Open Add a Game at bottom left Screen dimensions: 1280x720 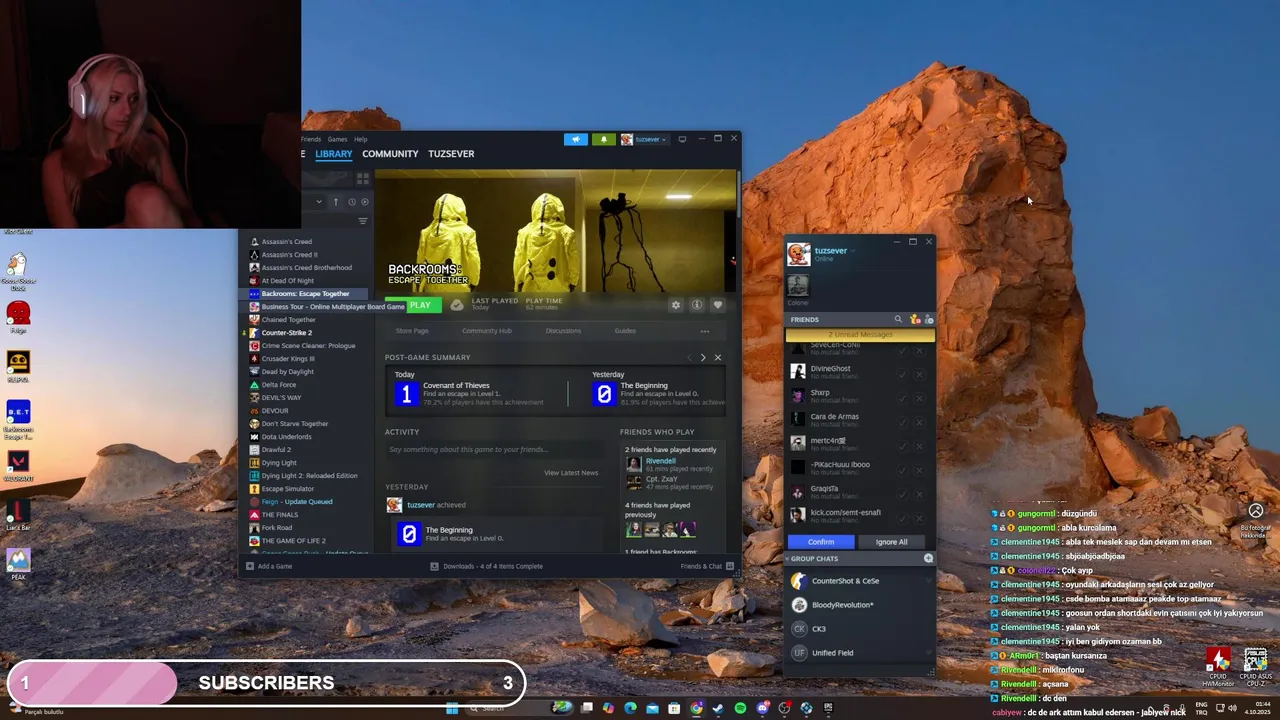point(268,566)
